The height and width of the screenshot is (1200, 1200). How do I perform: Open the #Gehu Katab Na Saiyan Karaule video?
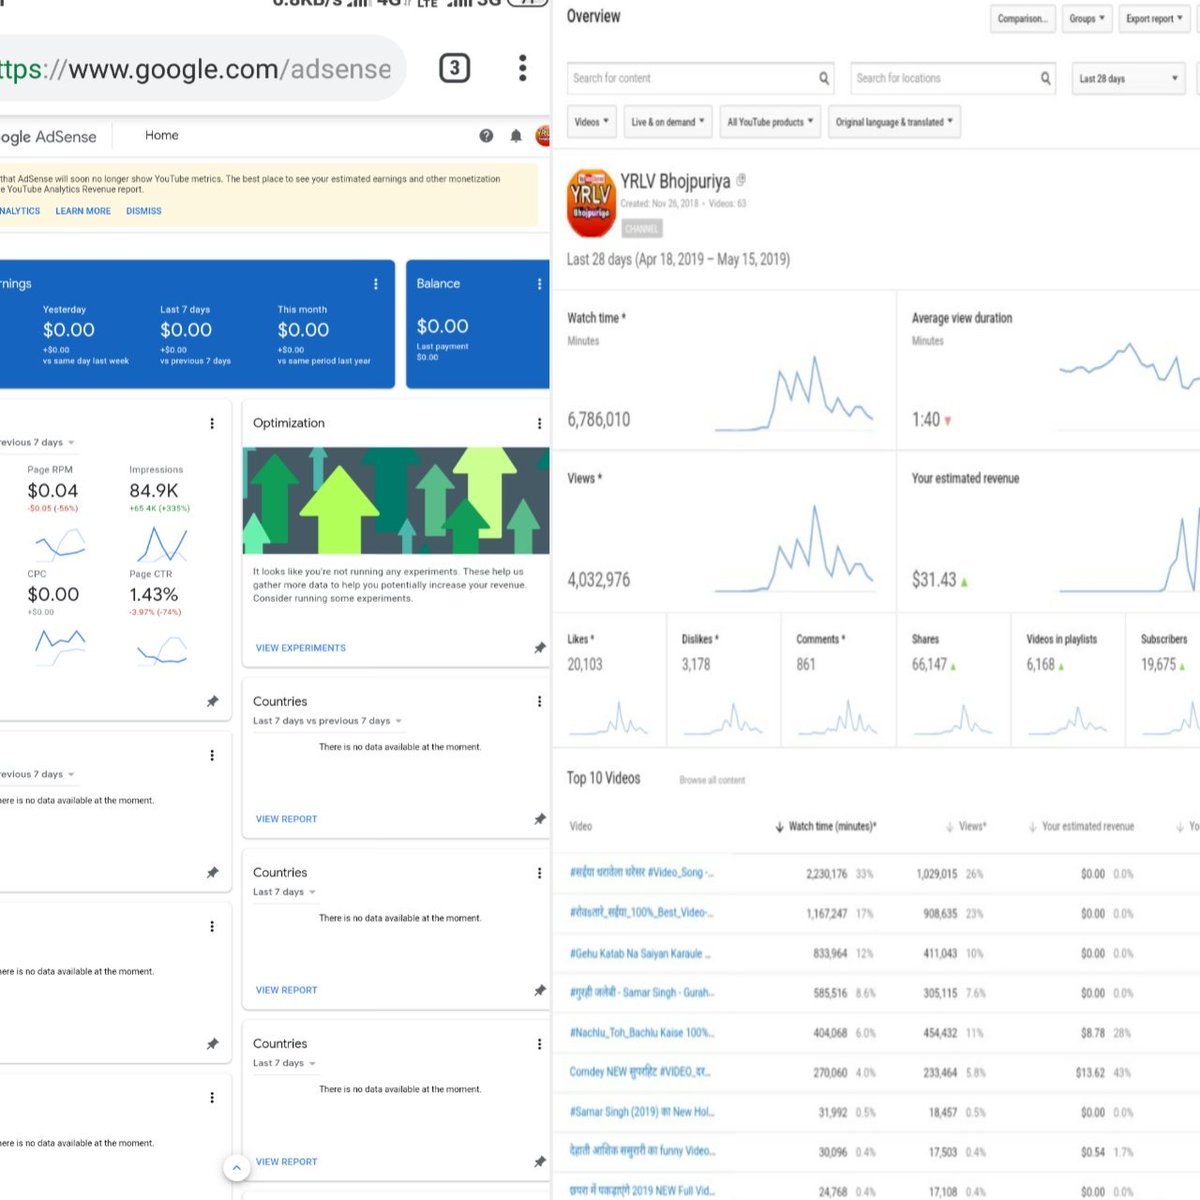(640, 954)
